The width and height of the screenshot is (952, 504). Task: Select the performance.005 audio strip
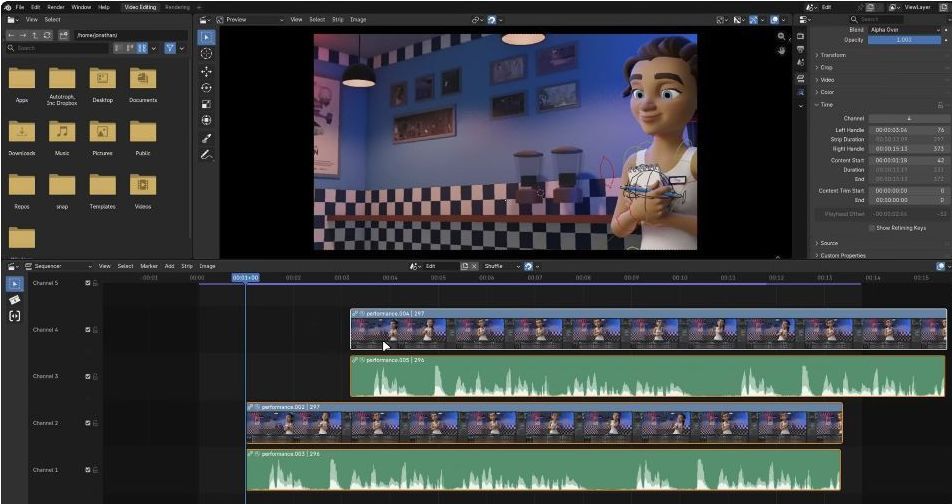click(x=600, y=380)
